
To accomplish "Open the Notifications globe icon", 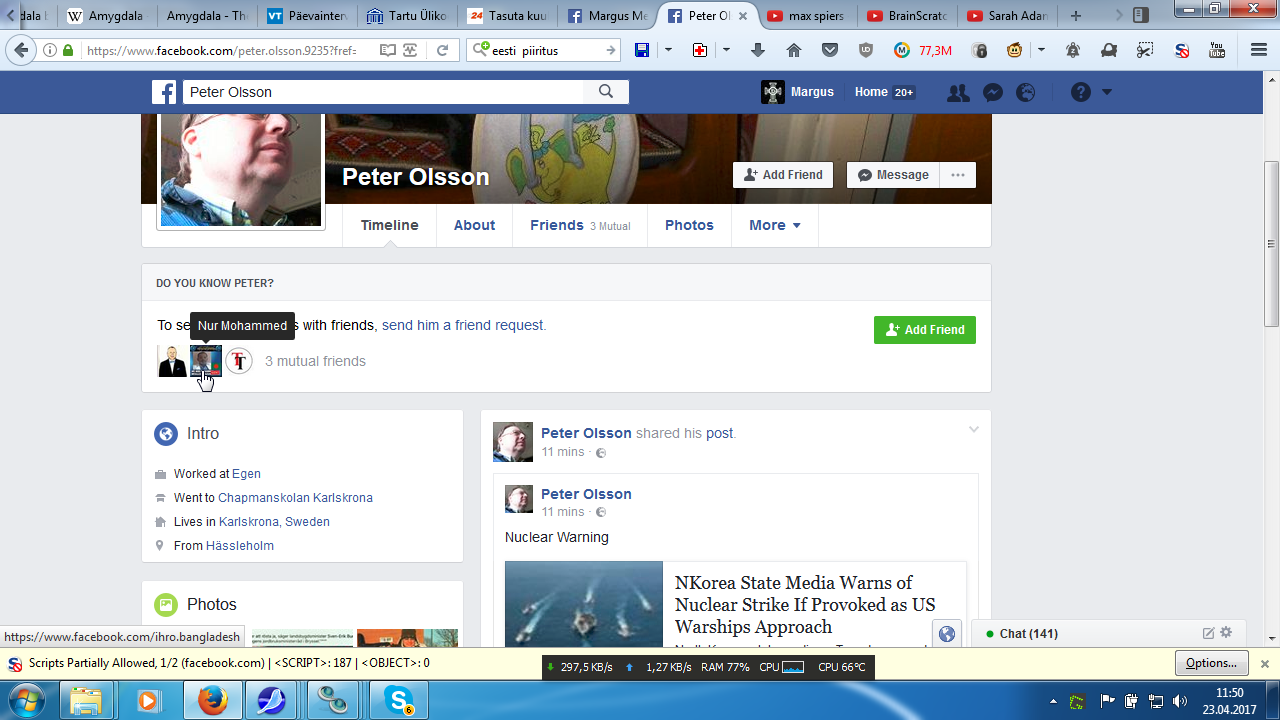I will pyautogui.click(x=1026, y=92).
